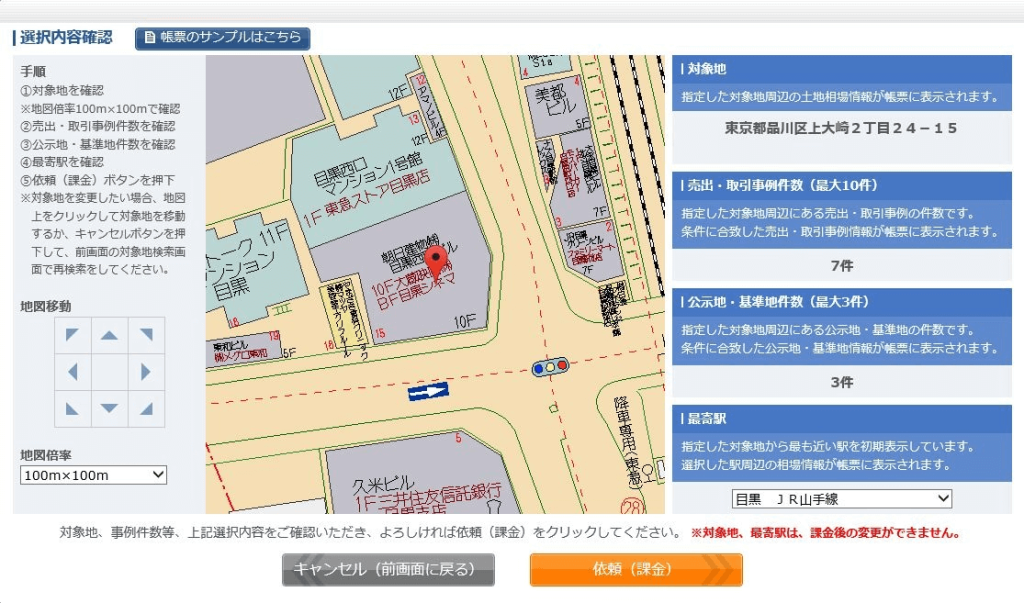The width and height of the screenshot is (1024, 603).
Task: Click the blue one-way arrow sign on map
Action: coord(428,392)
